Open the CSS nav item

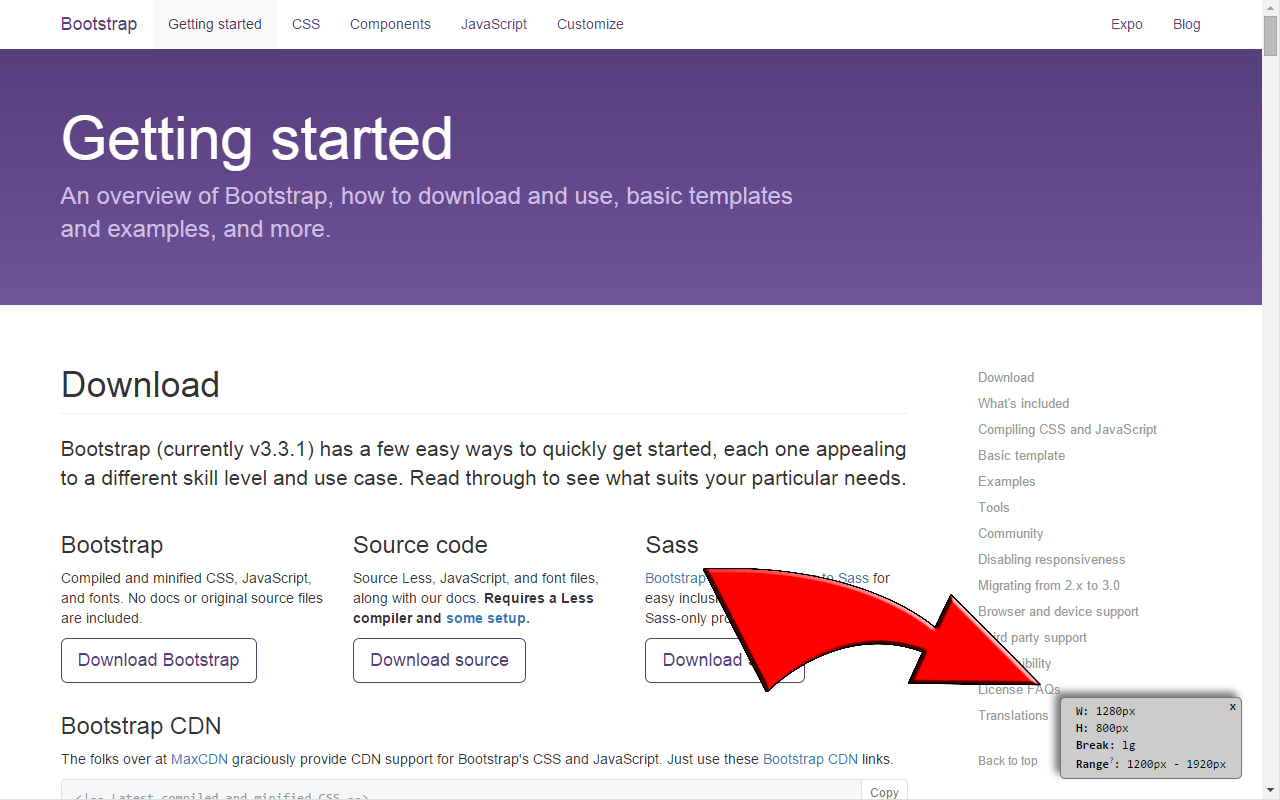click(306, 24)
